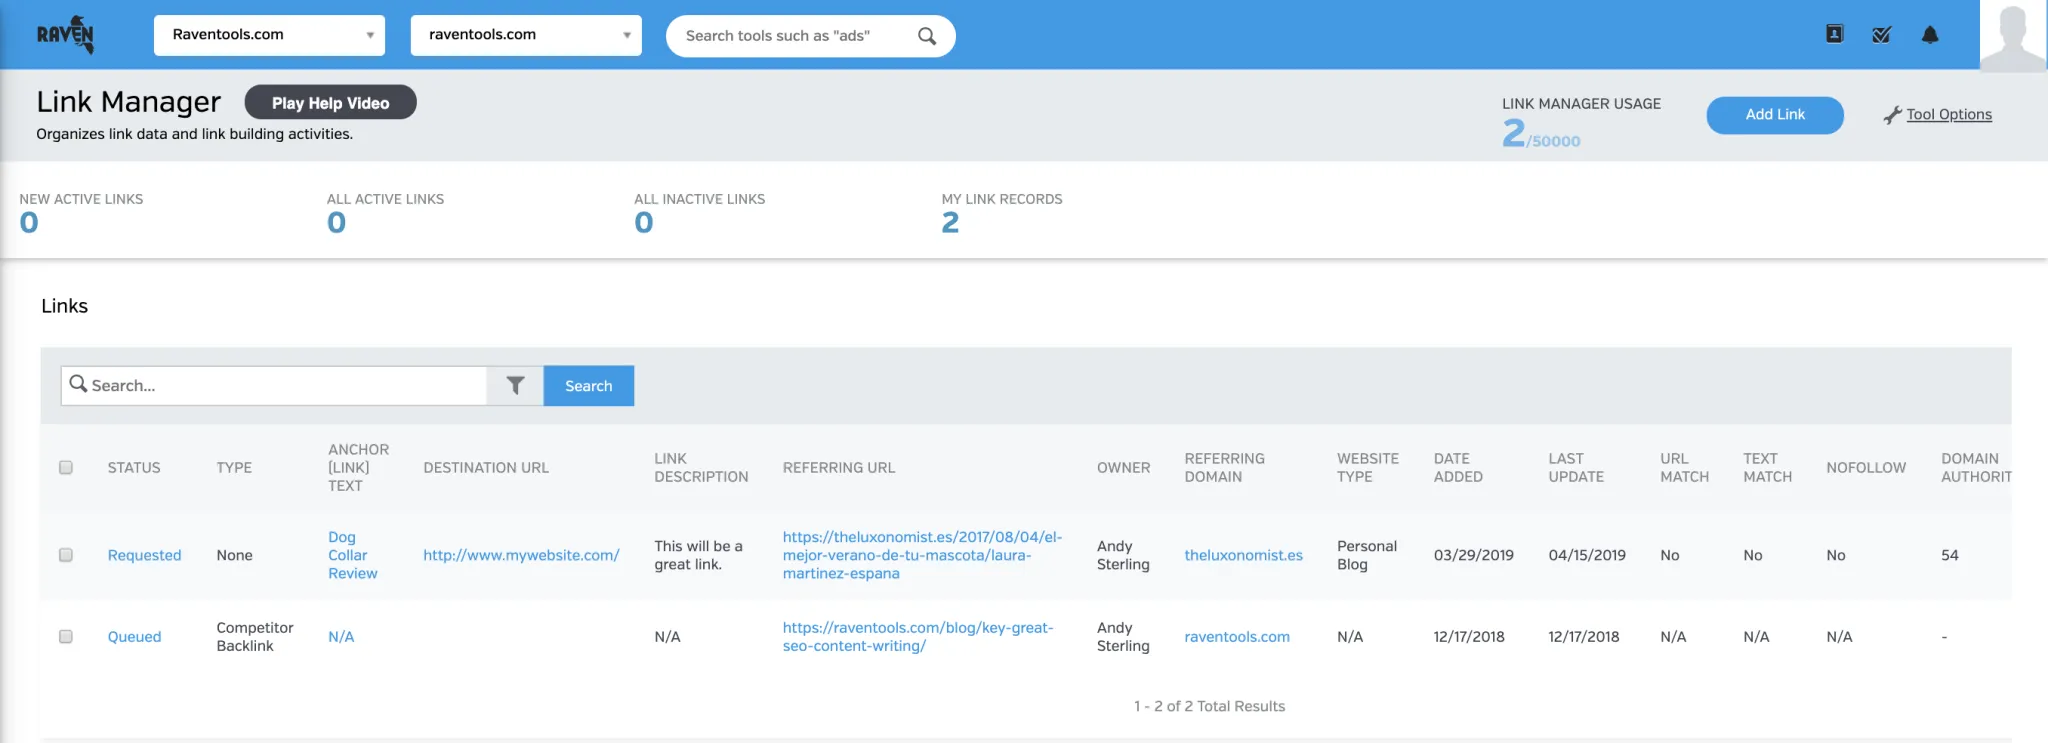Check the Queued link row checkbox
Image resolution: width=2048 pixels, height=743 pixels.
coord(66,636)
